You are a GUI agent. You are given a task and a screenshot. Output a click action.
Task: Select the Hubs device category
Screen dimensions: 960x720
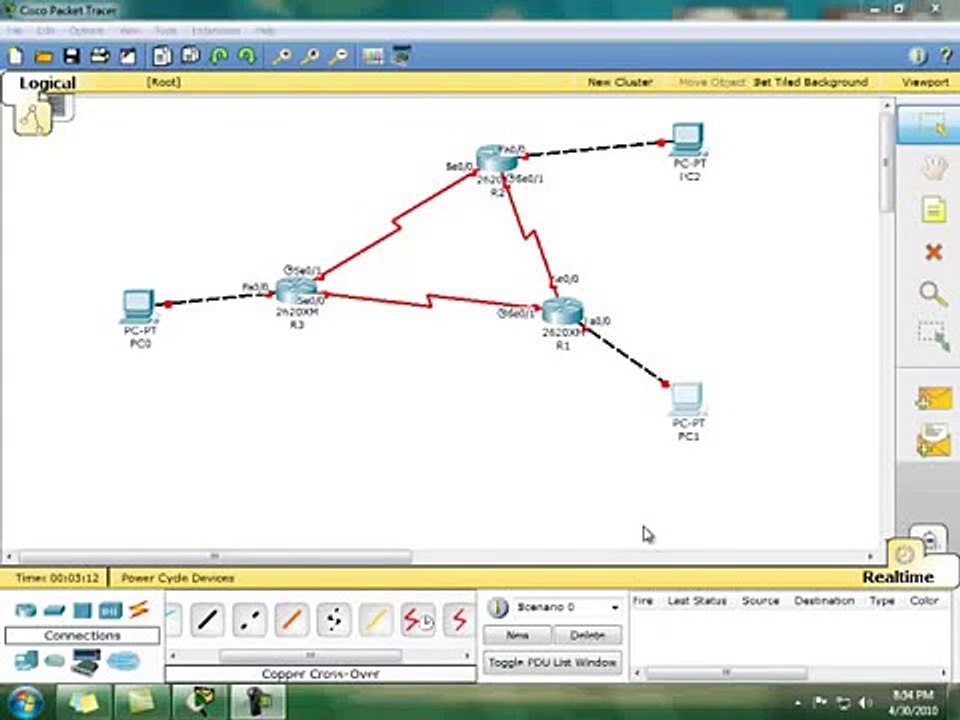coord(82,610)
